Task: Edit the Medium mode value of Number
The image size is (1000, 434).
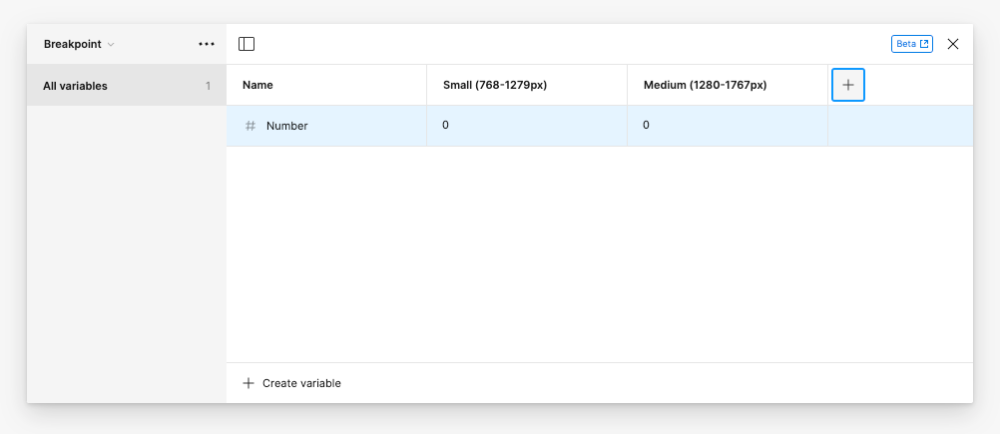Action: 728,126
